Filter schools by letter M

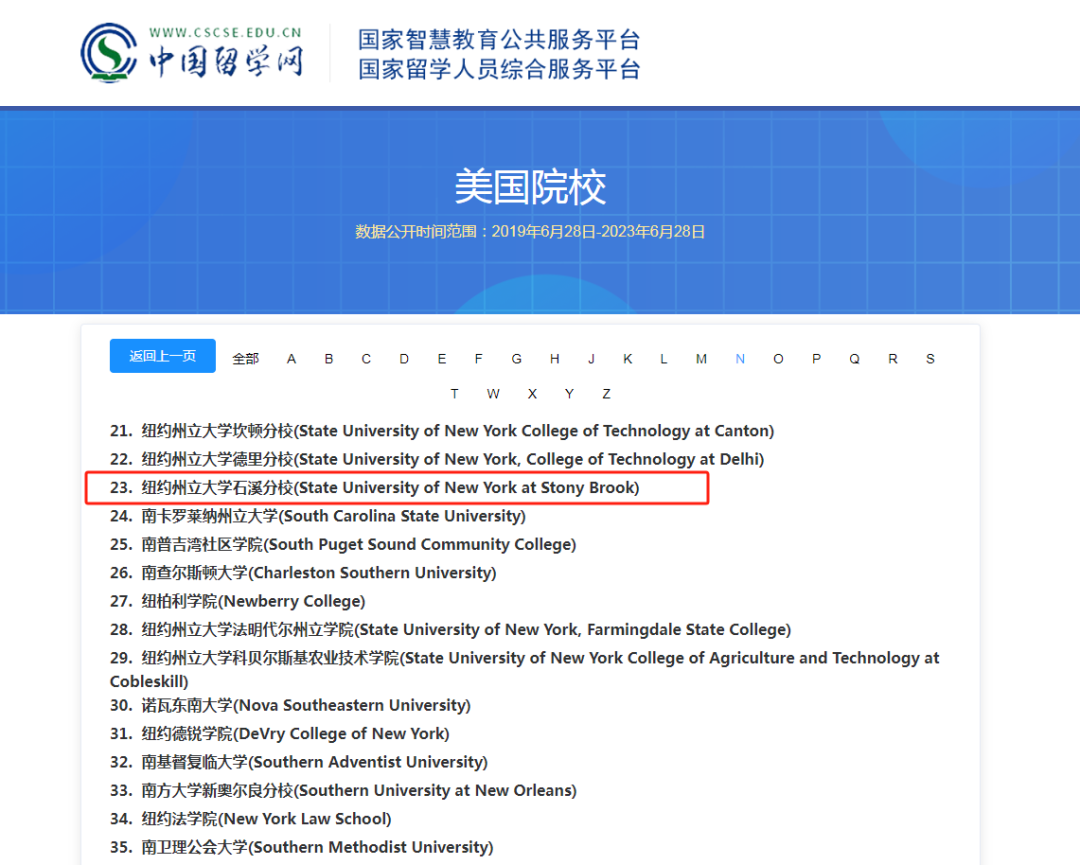click(701, 359)
